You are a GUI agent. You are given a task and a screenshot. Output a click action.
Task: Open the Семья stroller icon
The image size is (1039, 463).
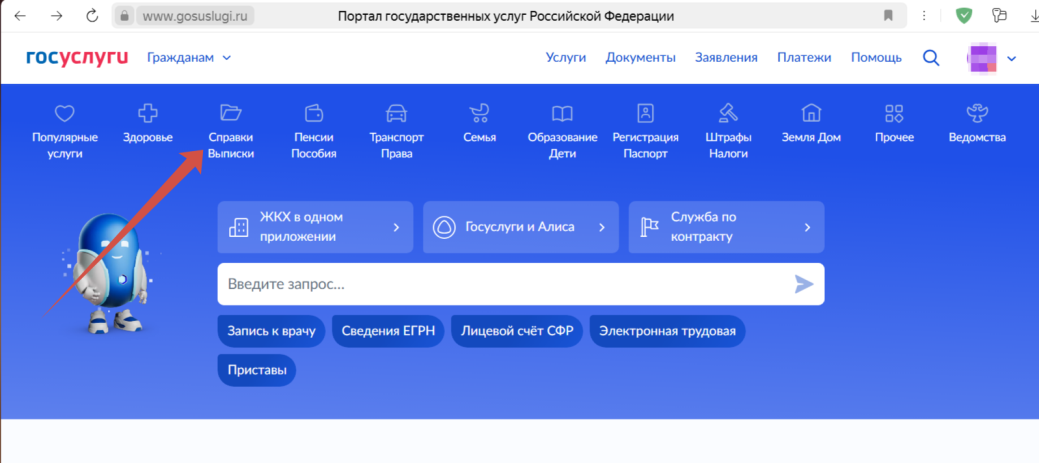point(480,113)
